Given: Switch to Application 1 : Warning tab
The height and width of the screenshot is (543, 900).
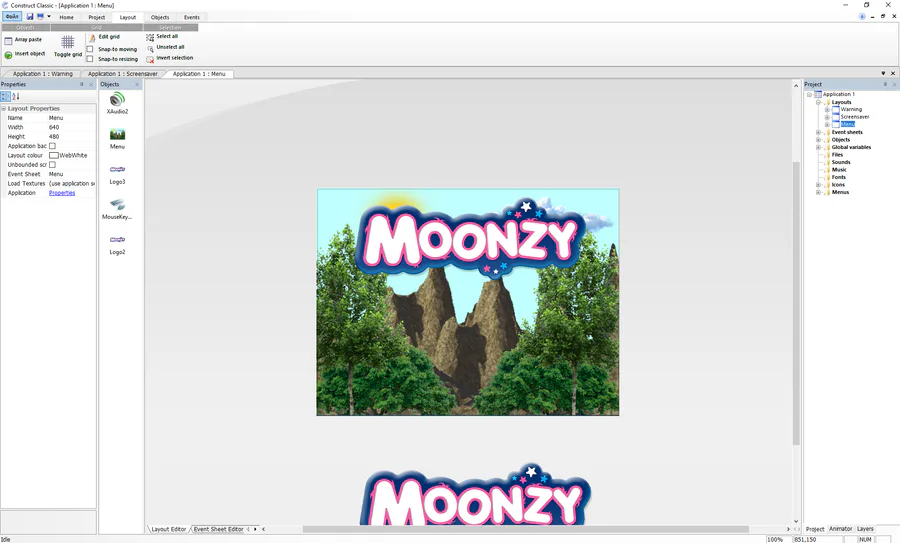Looking at the screenshot, I should (x=43, y=74).
